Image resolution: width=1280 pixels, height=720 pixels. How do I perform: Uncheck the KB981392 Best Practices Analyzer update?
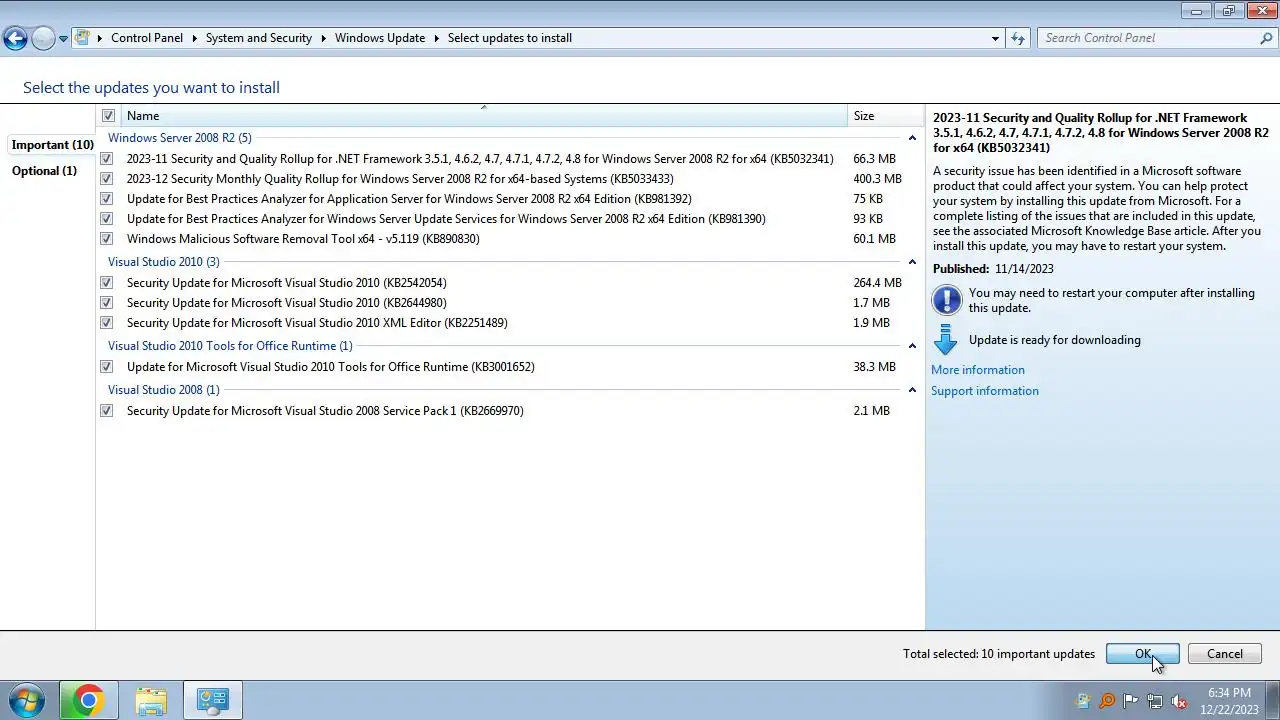[106, 199]
